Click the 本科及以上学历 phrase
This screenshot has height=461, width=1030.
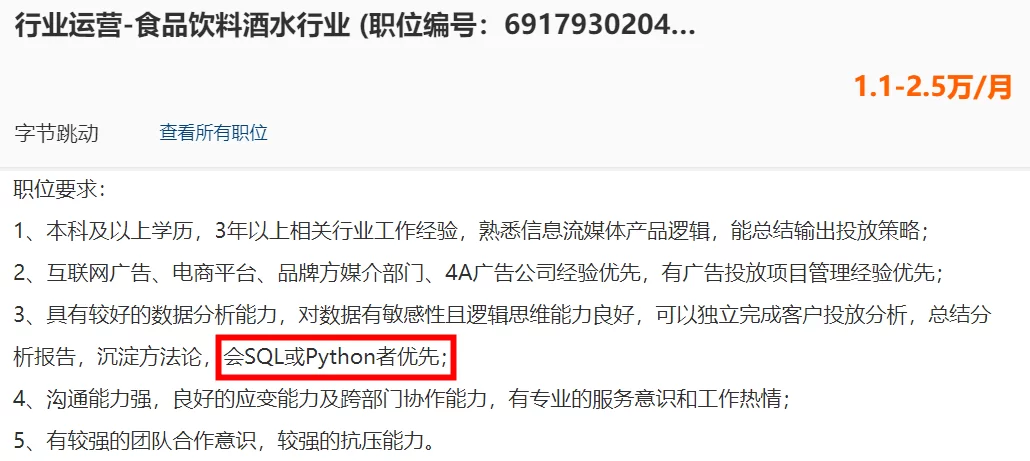(120, 232)
